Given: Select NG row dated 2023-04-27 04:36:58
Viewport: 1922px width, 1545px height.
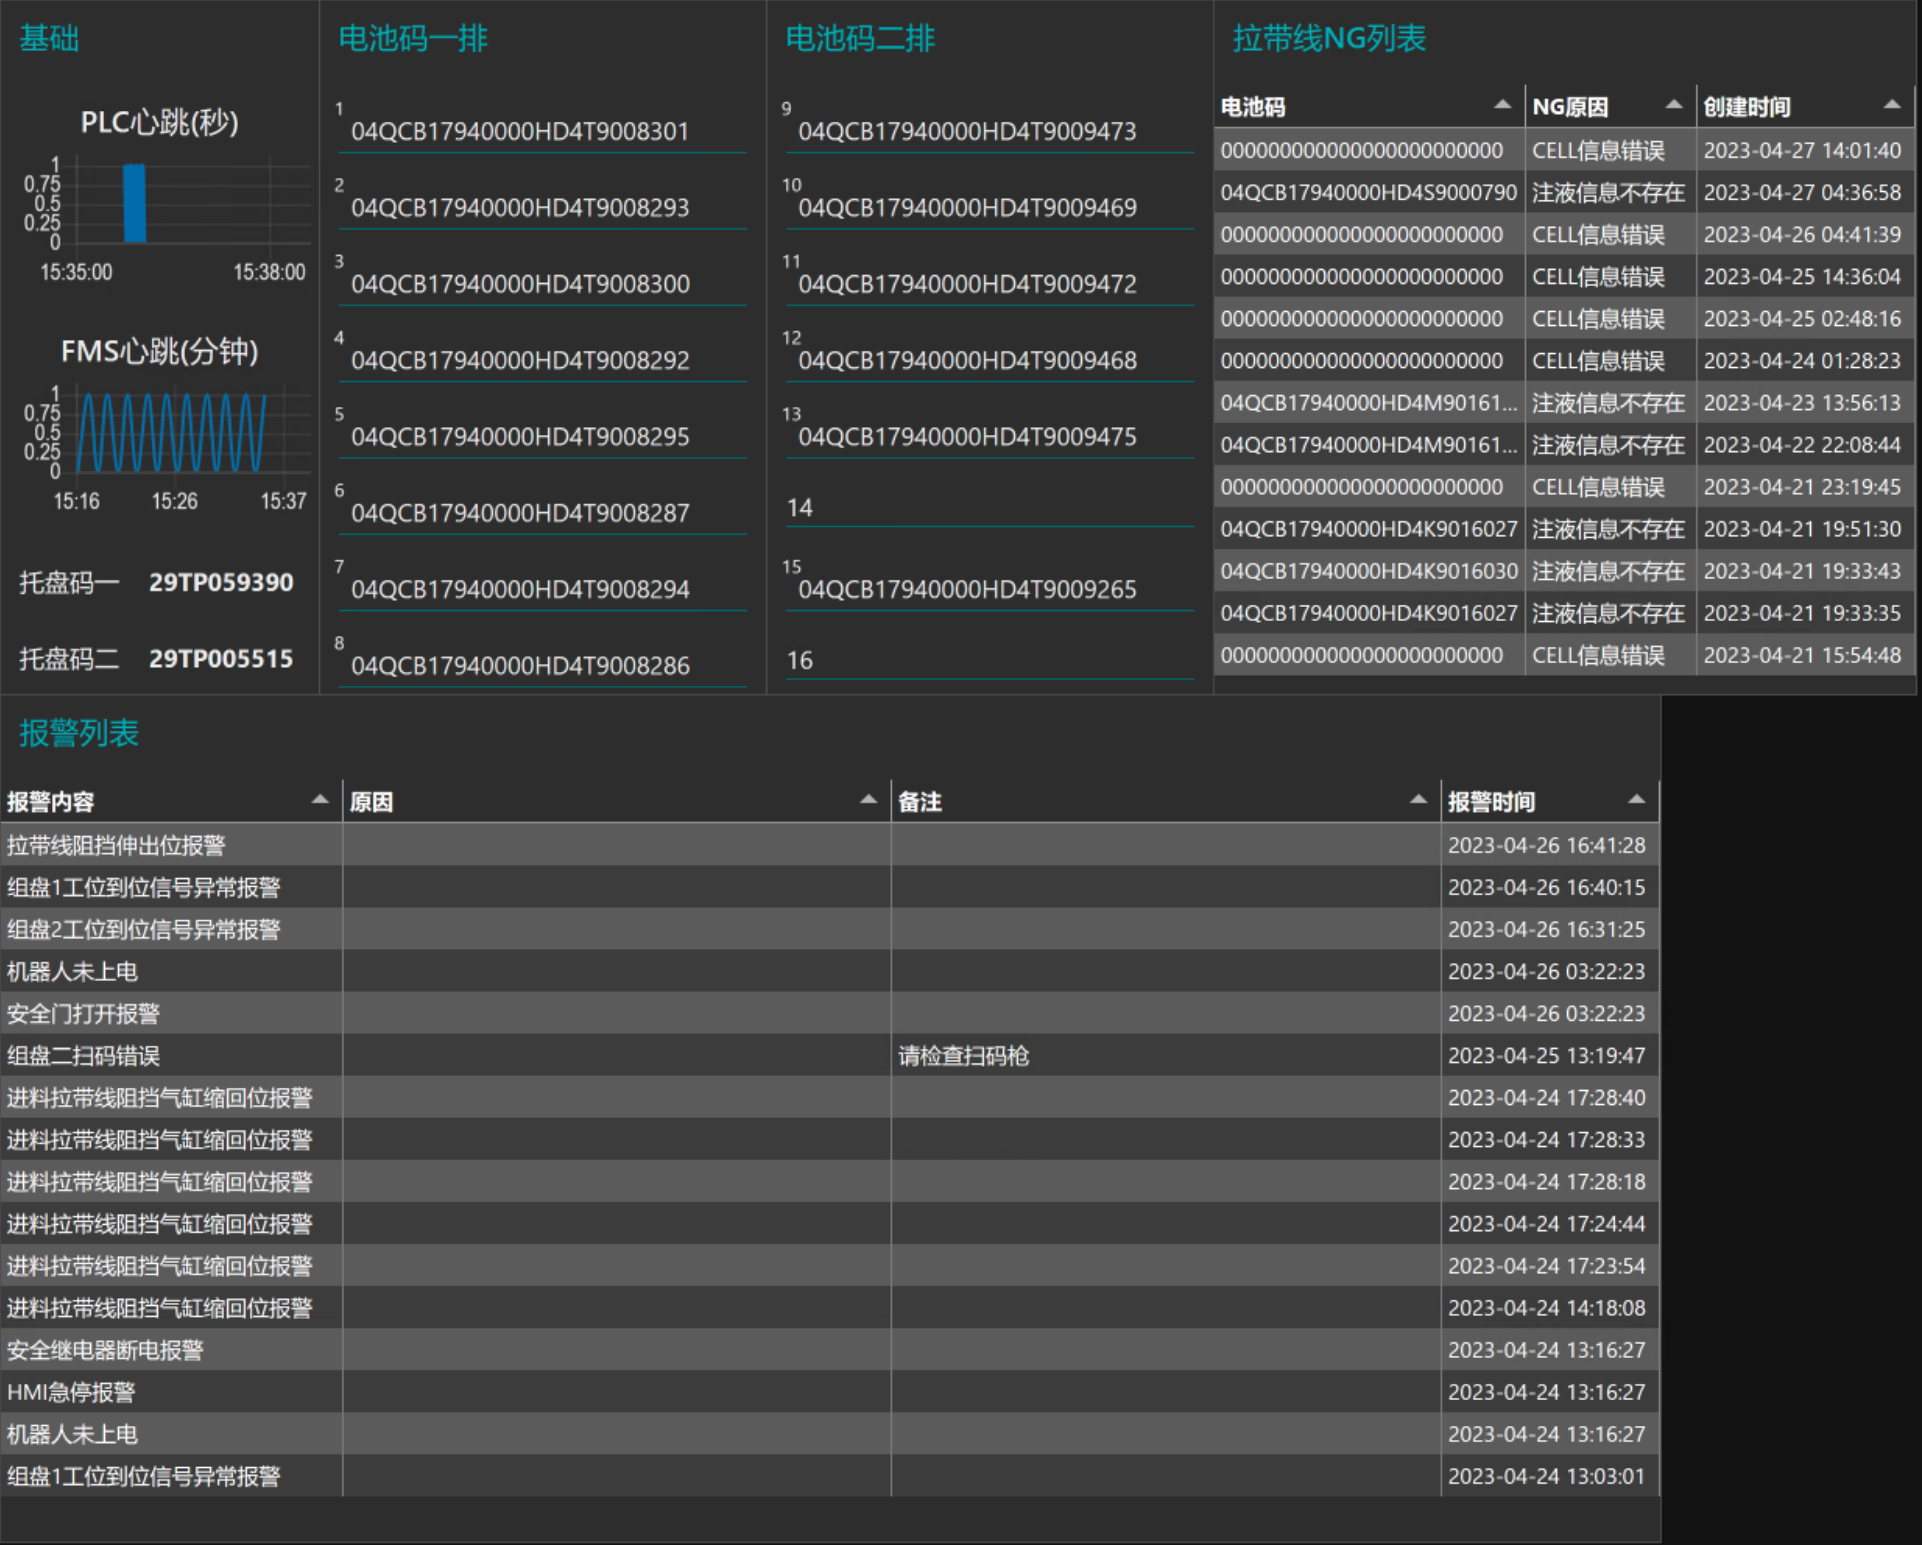Looking at the screenshot, I should coord(1801,192).
